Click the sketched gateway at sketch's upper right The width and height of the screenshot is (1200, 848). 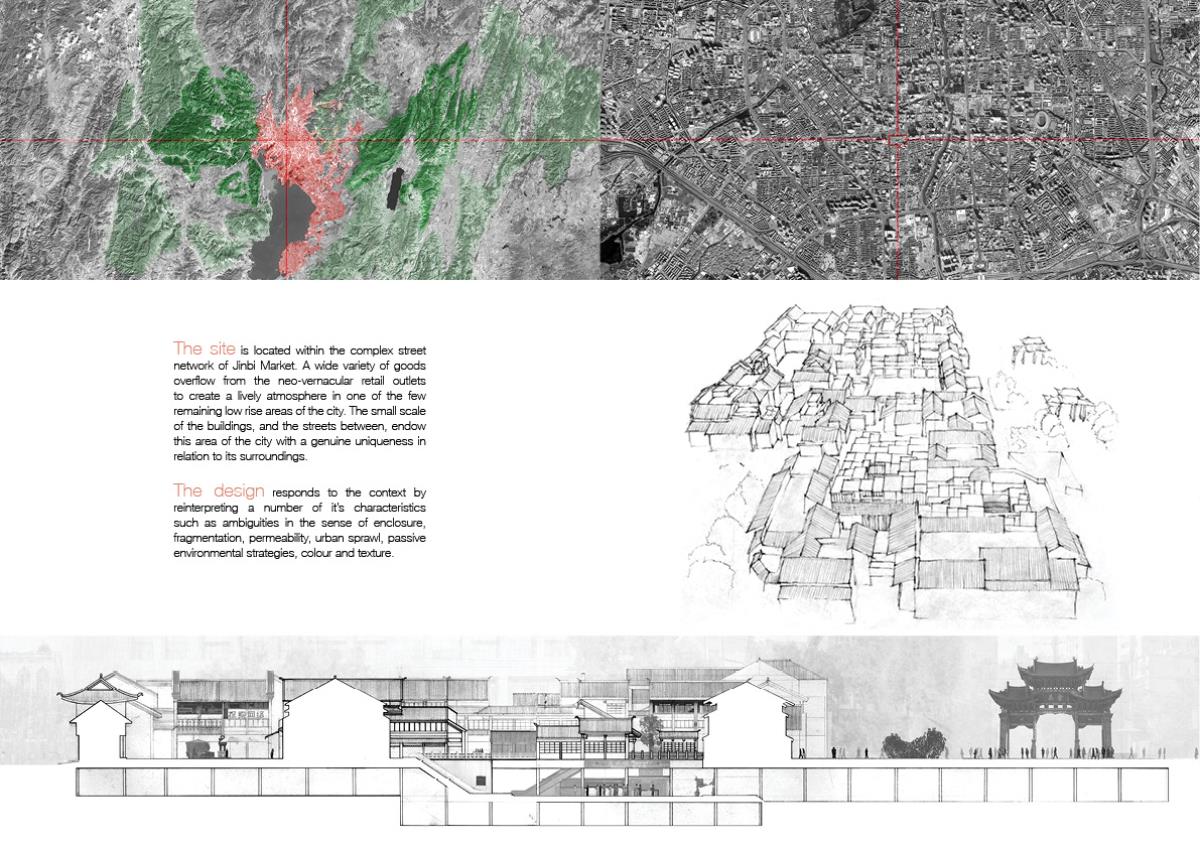click(x=1030, y=353)
